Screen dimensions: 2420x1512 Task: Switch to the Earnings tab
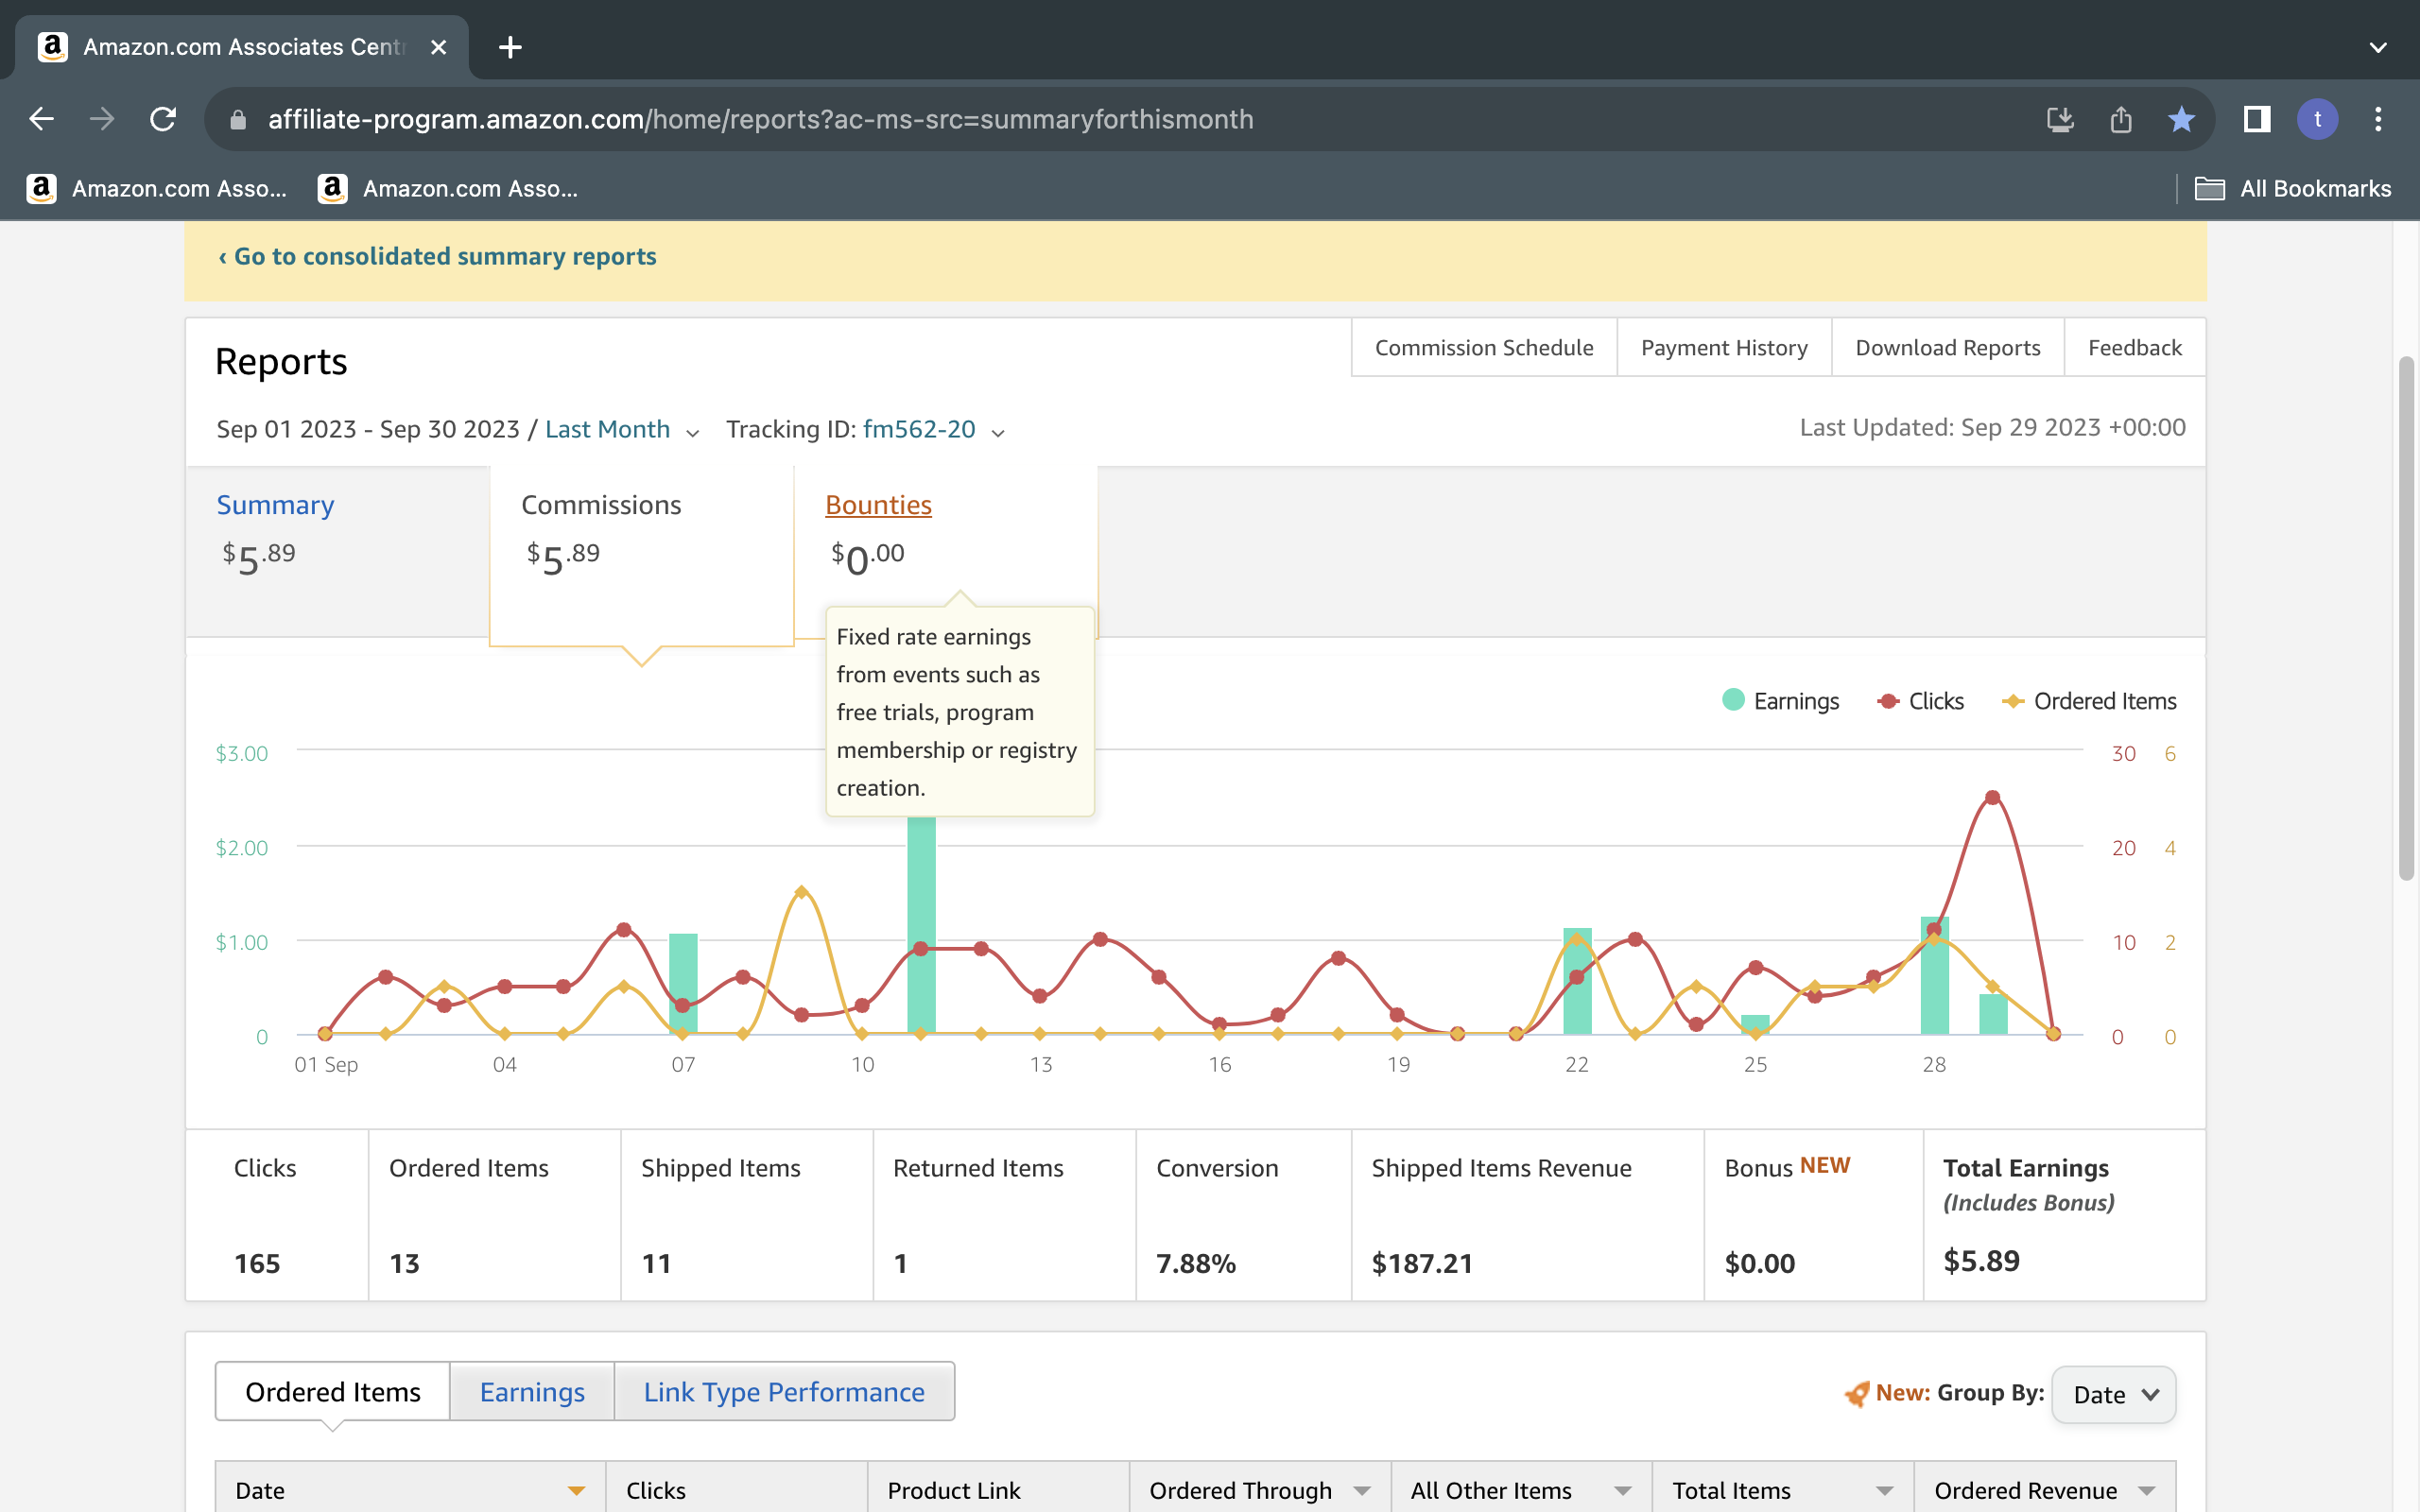(532, 1391)
